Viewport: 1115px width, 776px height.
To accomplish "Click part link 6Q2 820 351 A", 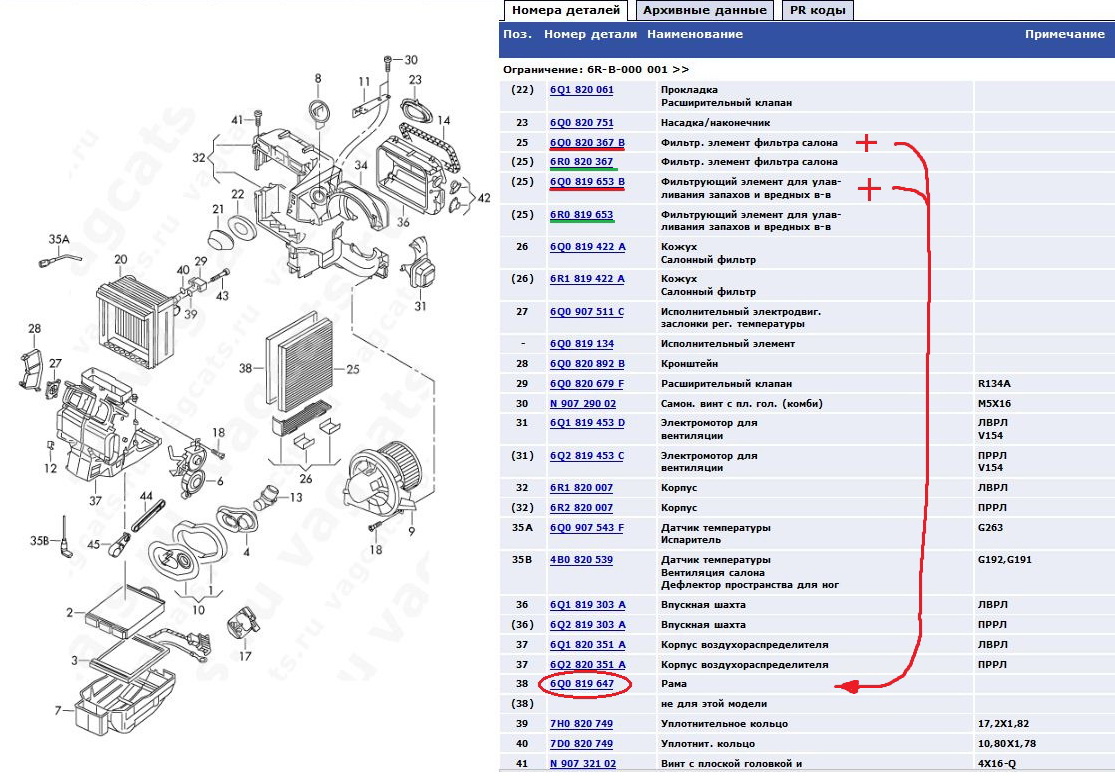I will (x=587, y=665).
